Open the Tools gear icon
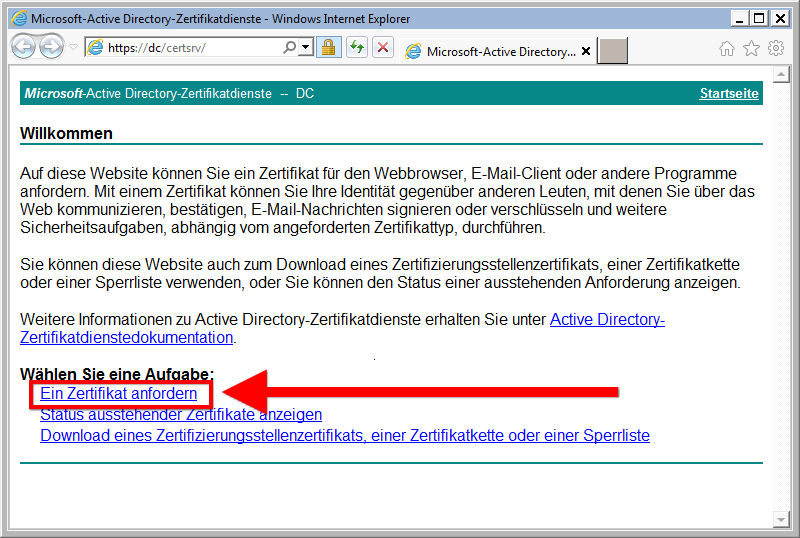The width and height of the screenshot is (800, 538). [775, 48]
